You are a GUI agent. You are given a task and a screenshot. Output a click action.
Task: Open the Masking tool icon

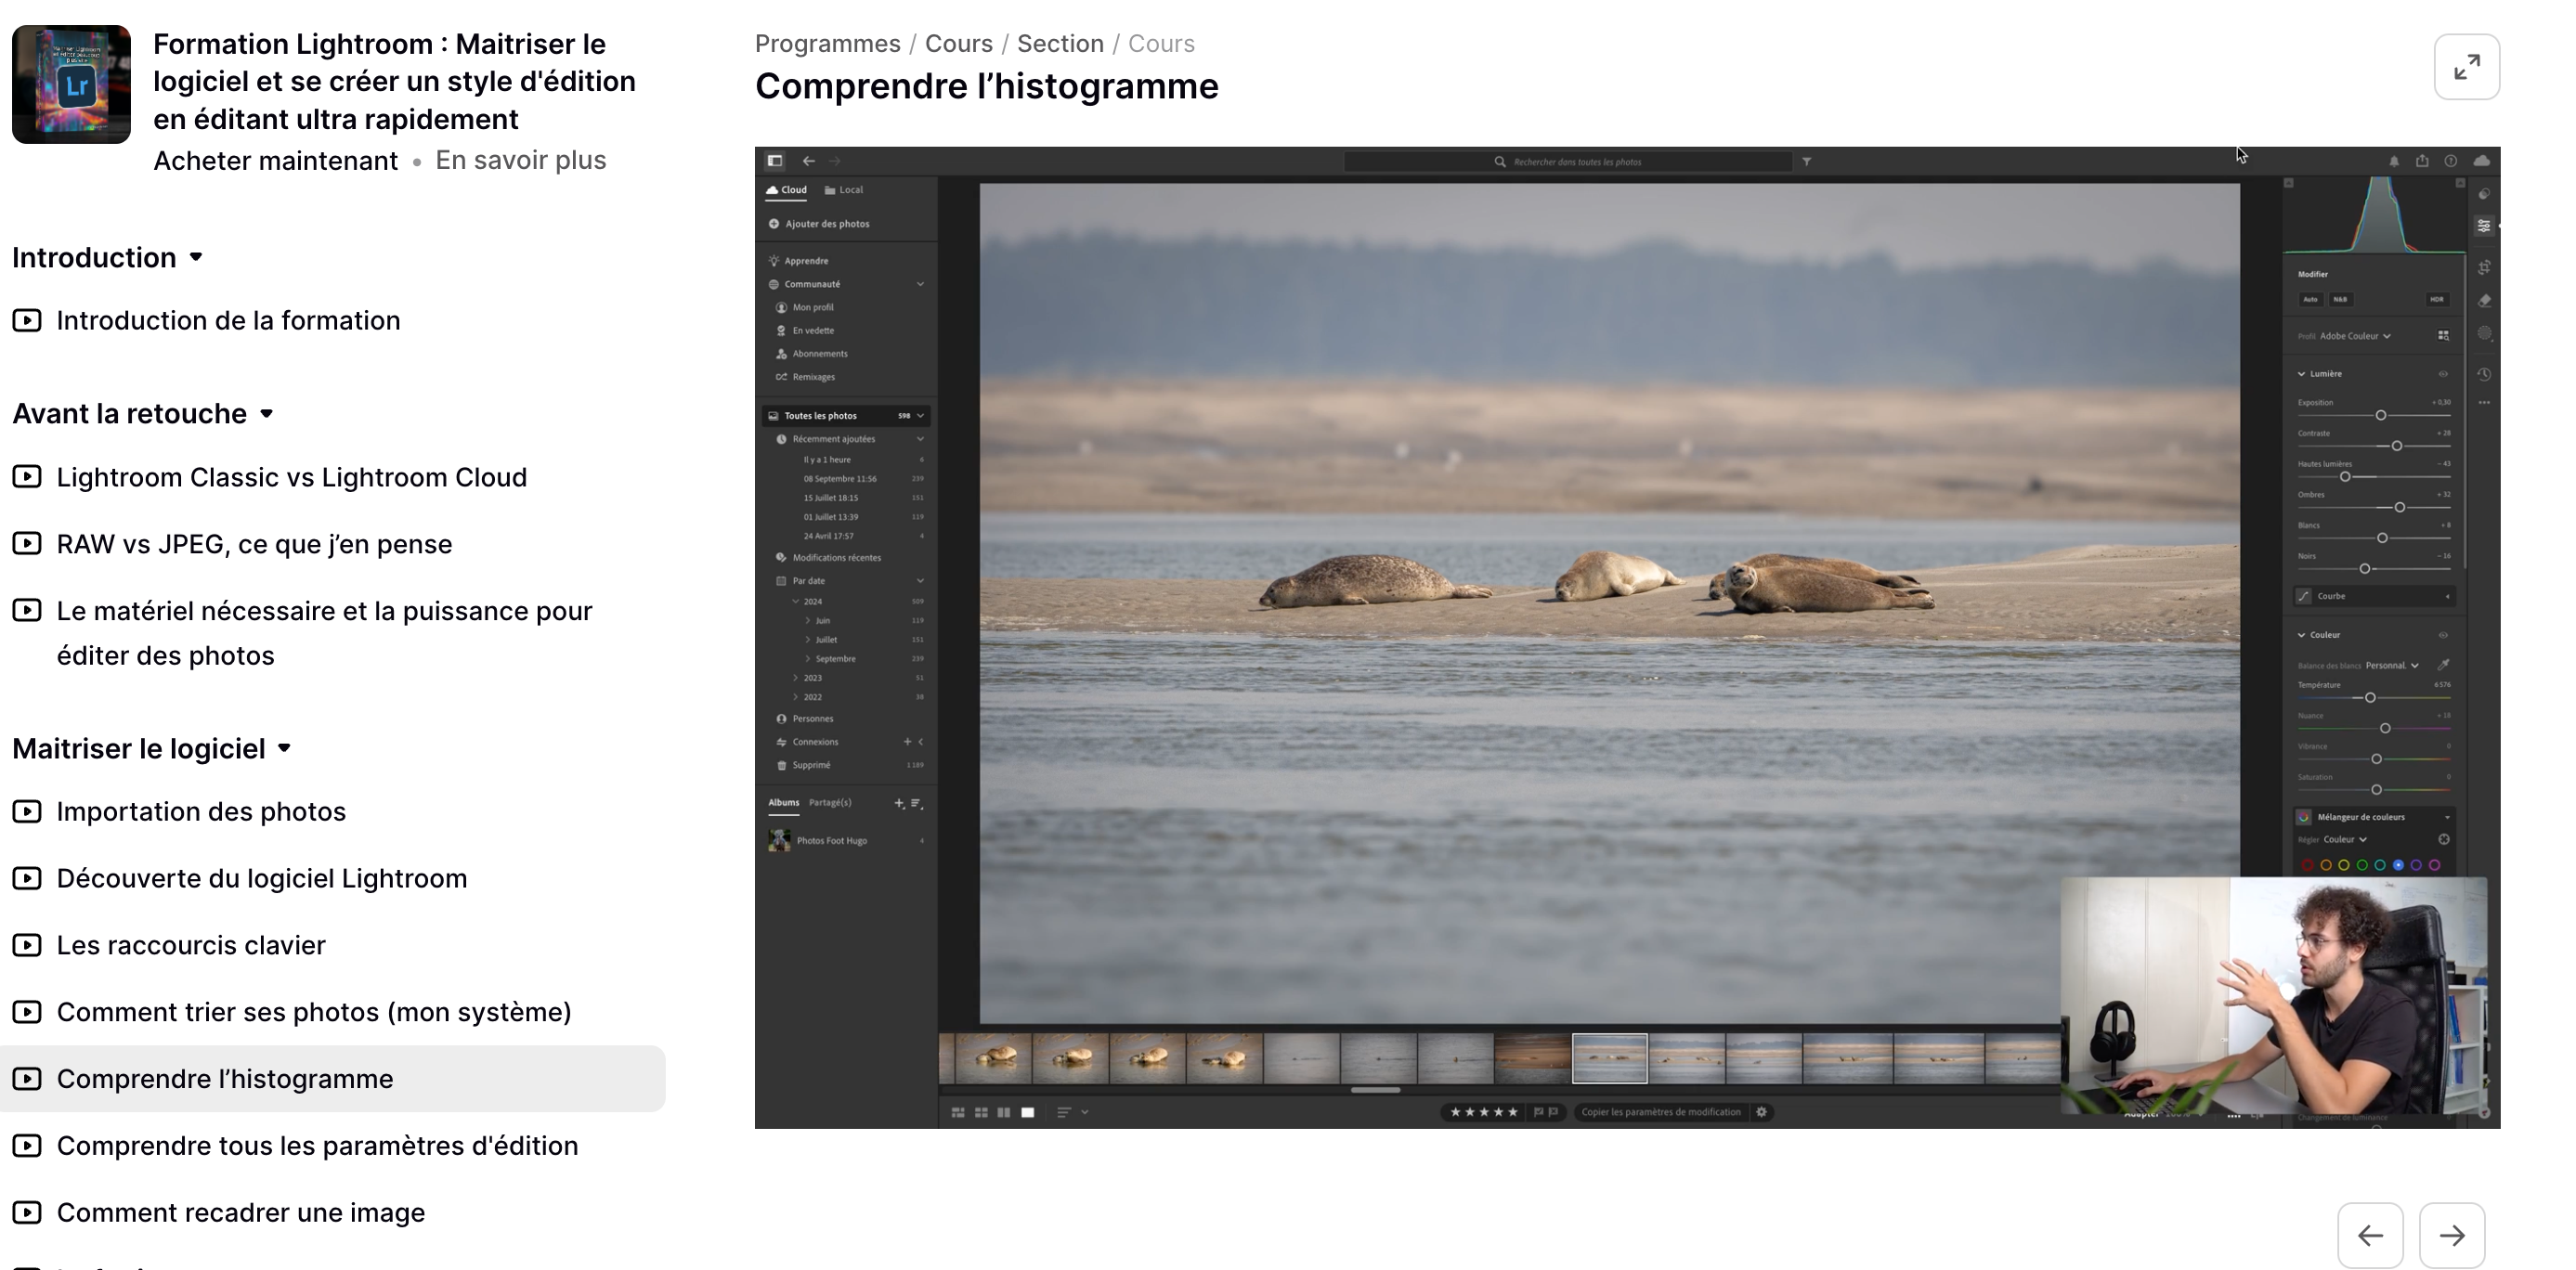[x=2484, y=334]
